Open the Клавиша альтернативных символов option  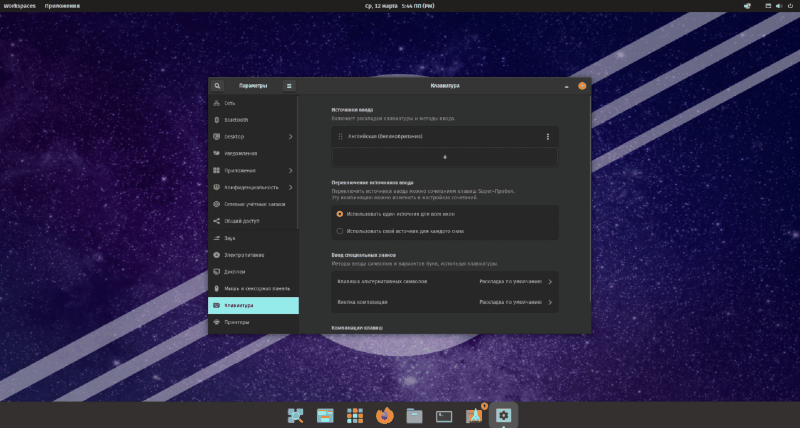click(444, 282)
